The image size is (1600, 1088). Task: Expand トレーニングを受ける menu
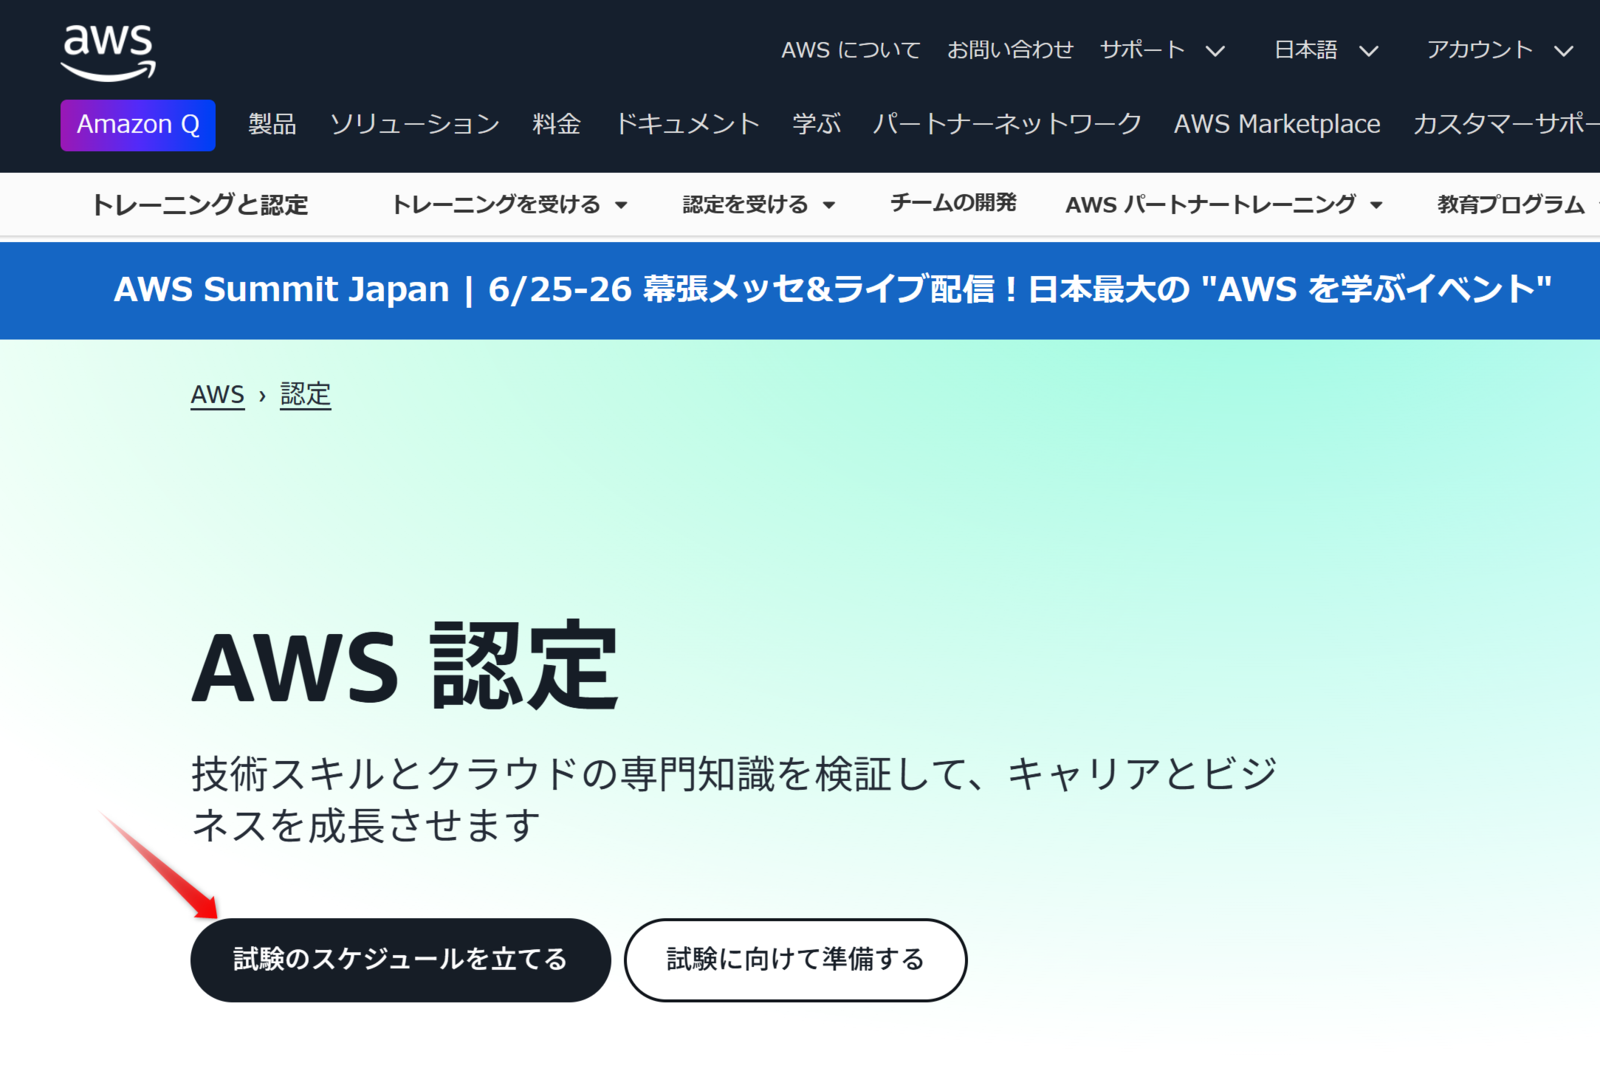click(x=510, y=204)
